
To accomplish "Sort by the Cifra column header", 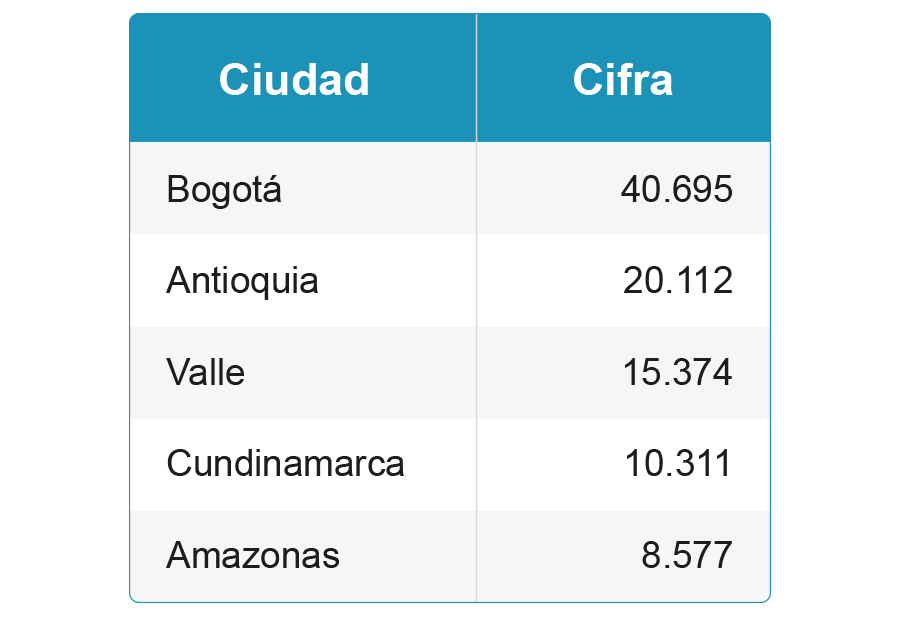I will (x=622, y=80).
